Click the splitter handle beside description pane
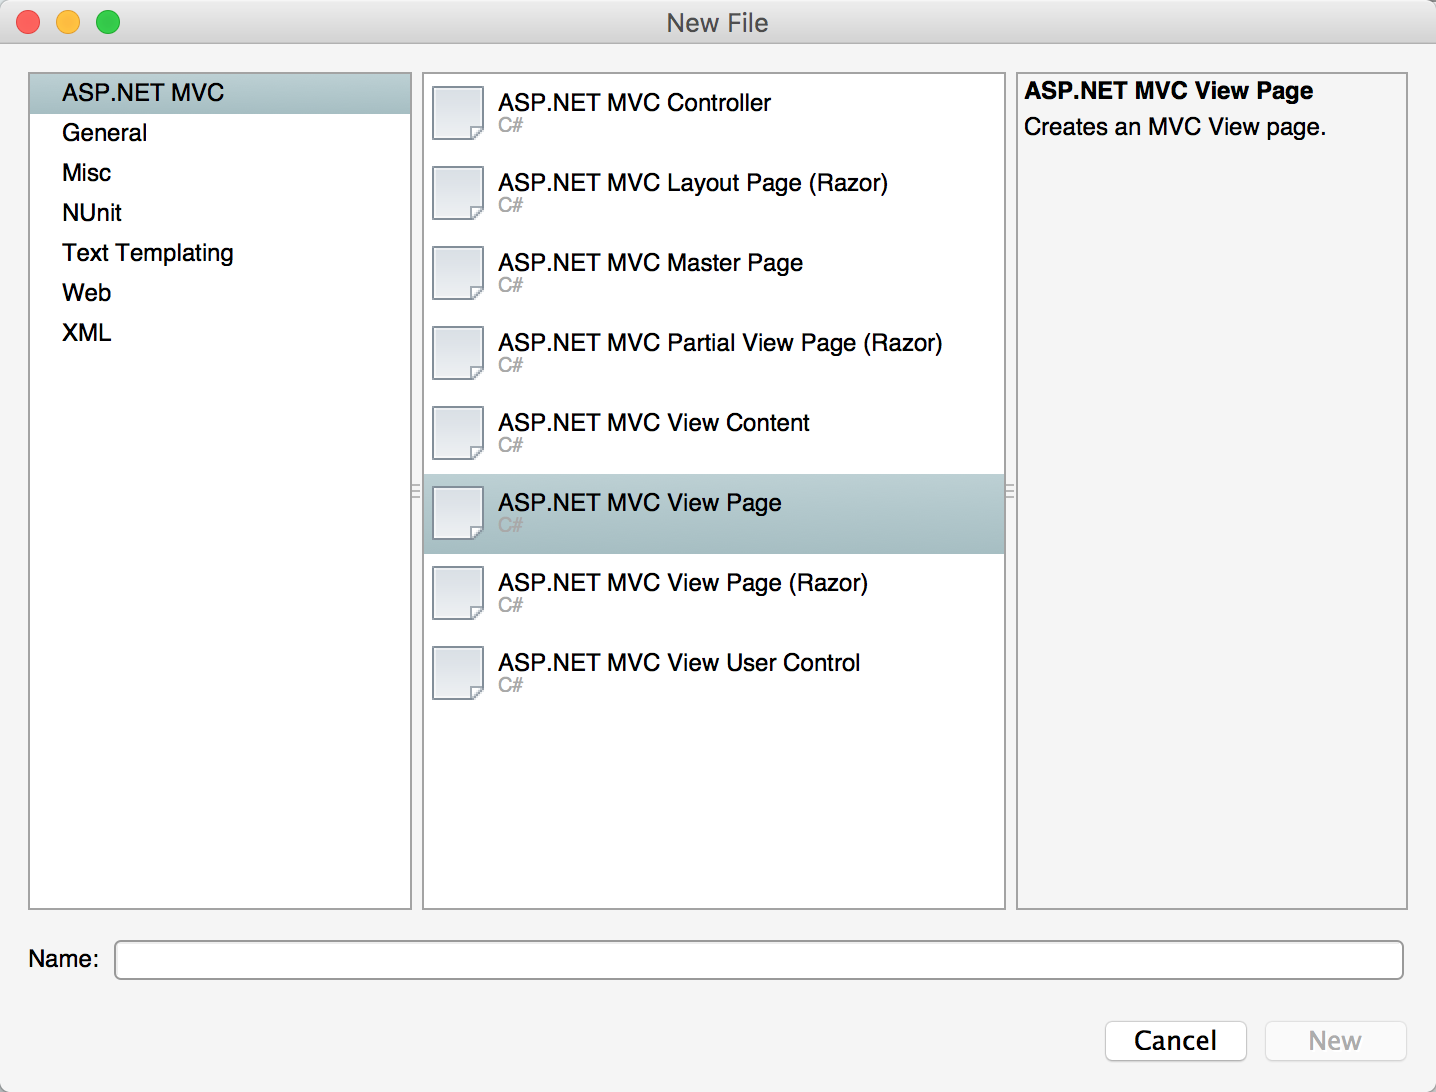Image resolution: width=1436 pixels, height=1092 pixels. point(1011,491)
